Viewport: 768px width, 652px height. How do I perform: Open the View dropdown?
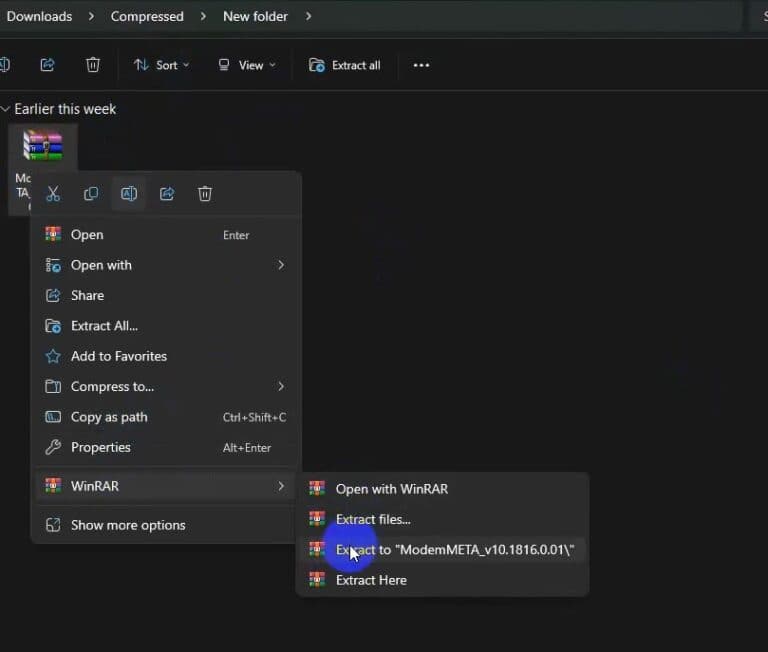pyautogui.click(x=246, y=65)
